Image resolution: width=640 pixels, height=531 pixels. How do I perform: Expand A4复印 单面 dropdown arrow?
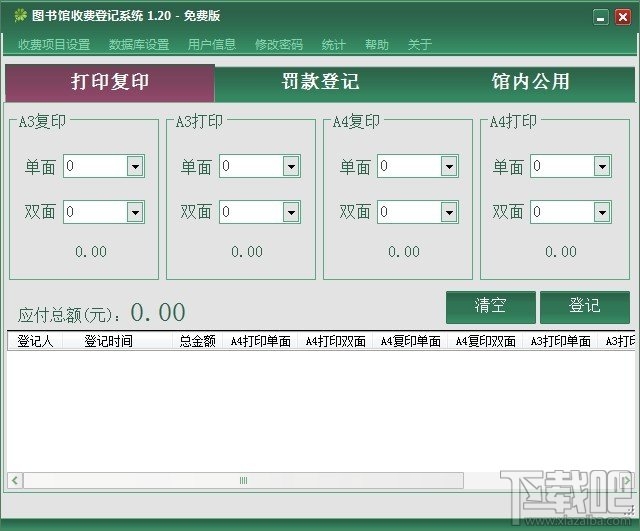[x=449, y=166]
